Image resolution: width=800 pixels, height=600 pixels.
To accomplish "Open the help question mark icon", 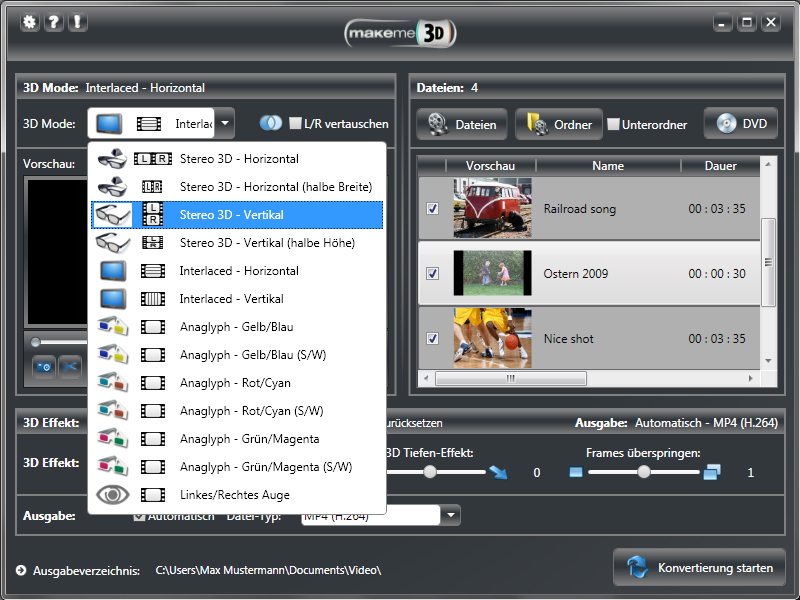I will (x=53, y=22).
